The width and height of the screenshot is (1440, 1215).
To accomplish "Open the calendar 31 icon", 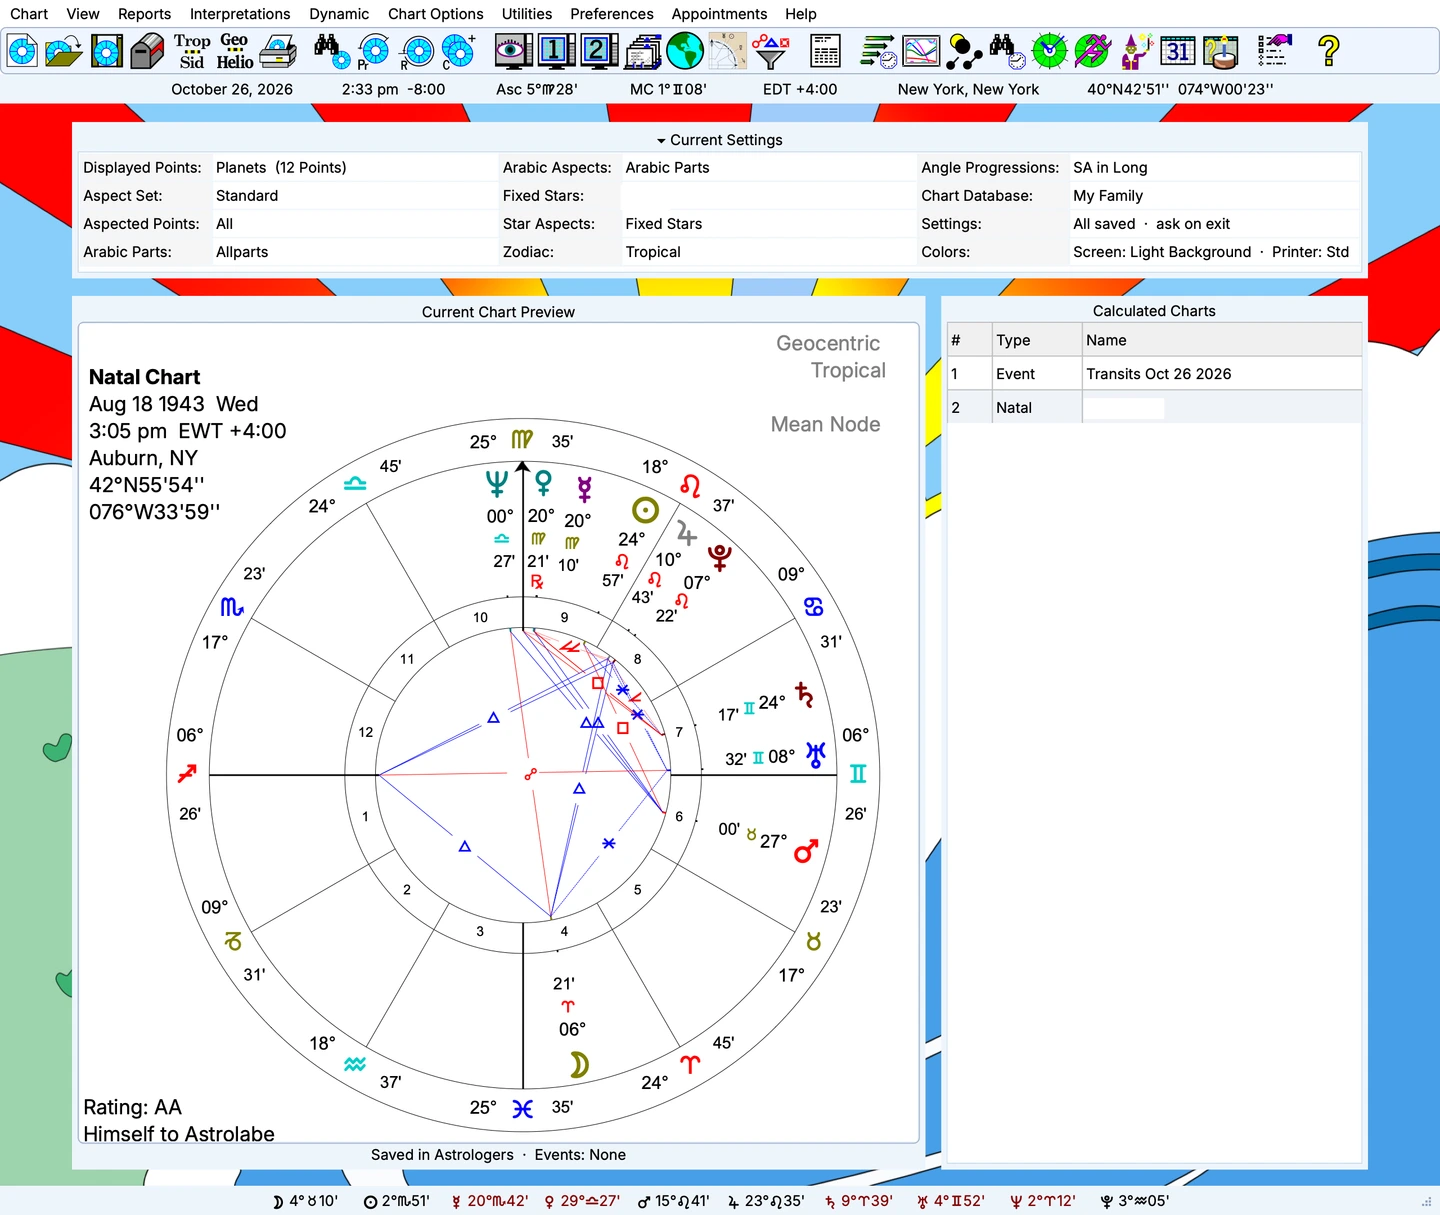I will [x=1178, y=51].
